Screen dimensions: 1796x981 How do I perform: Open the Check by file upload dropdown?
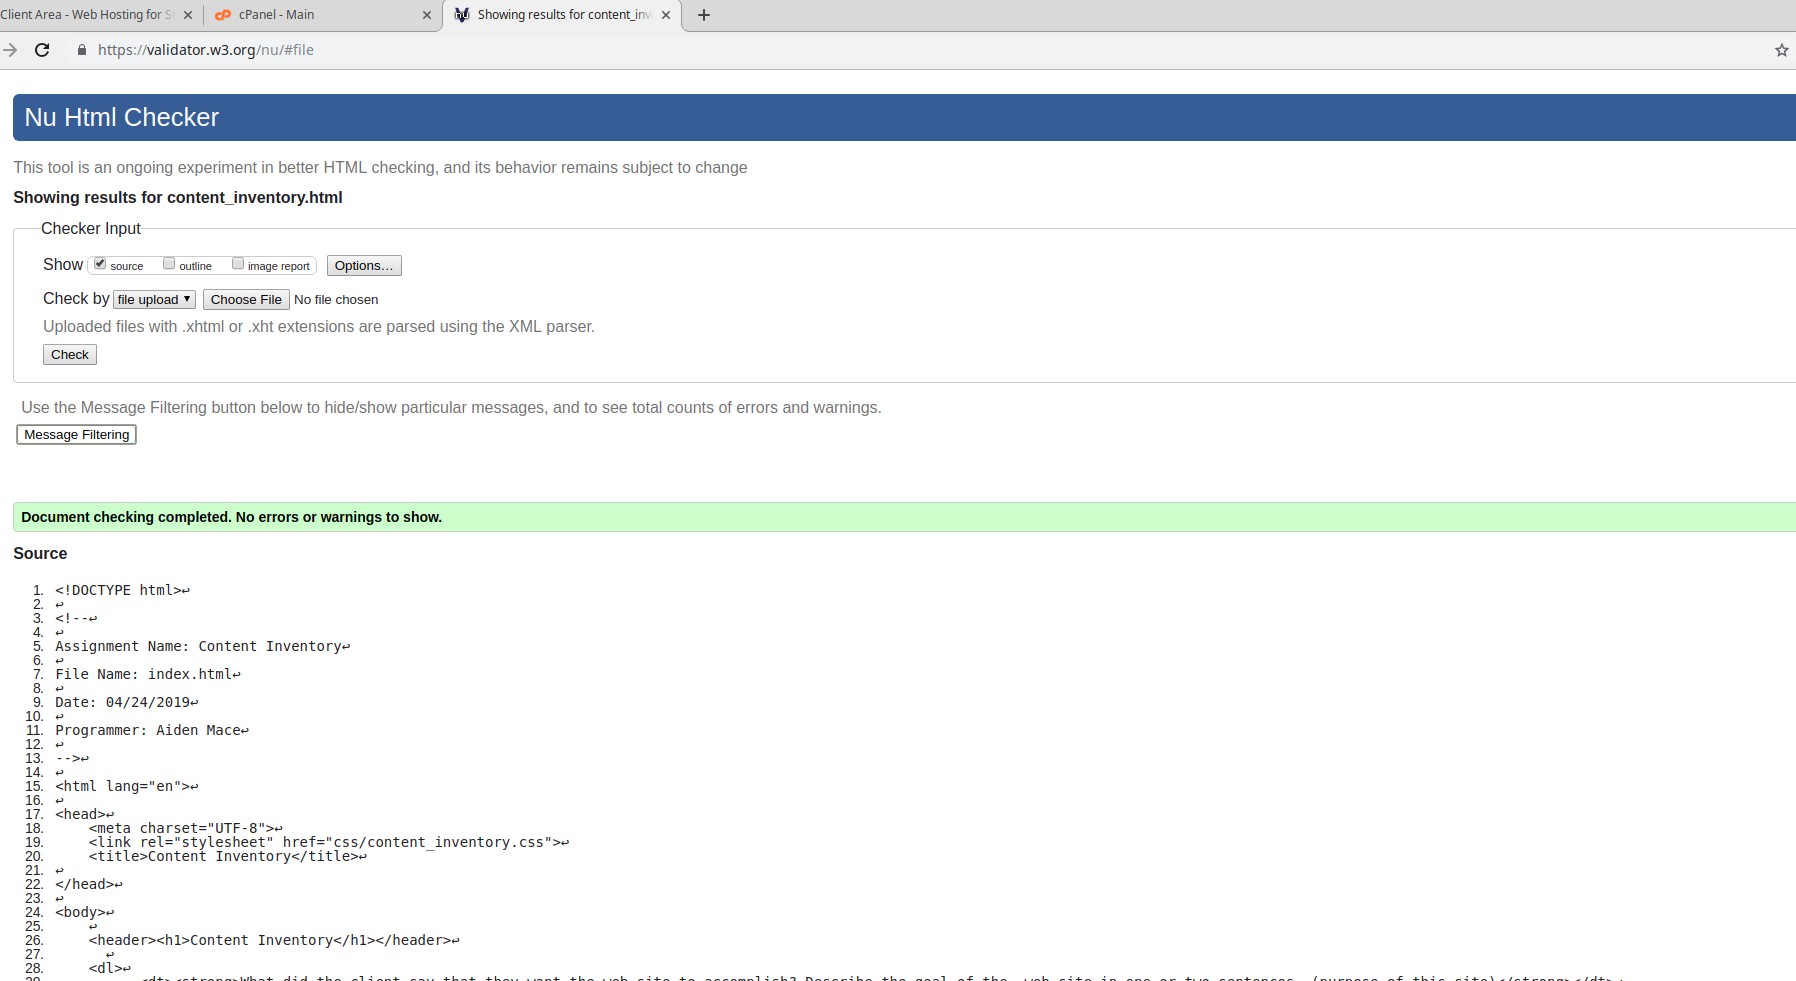click(x=154, y=299)
